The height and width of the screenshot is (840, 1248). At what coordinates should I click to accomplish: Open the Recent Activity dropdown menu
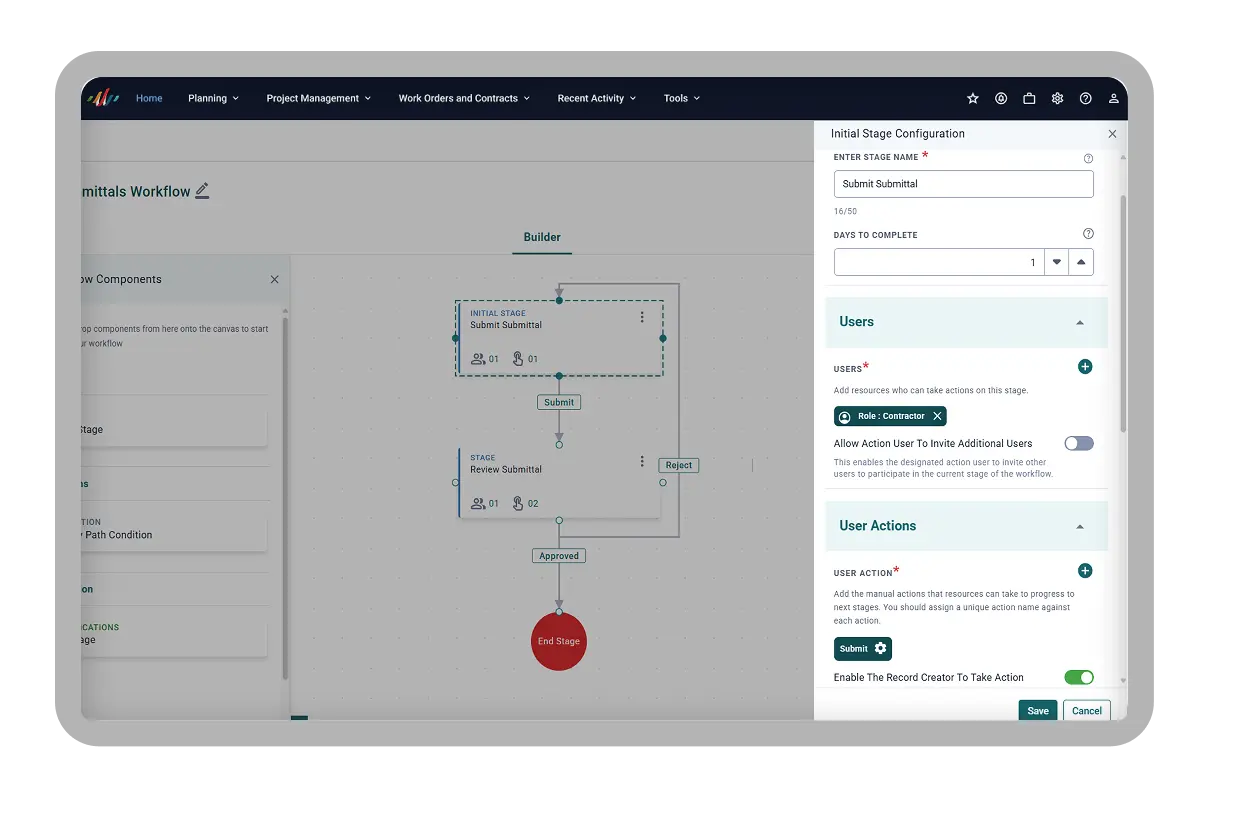coord(596,98)
